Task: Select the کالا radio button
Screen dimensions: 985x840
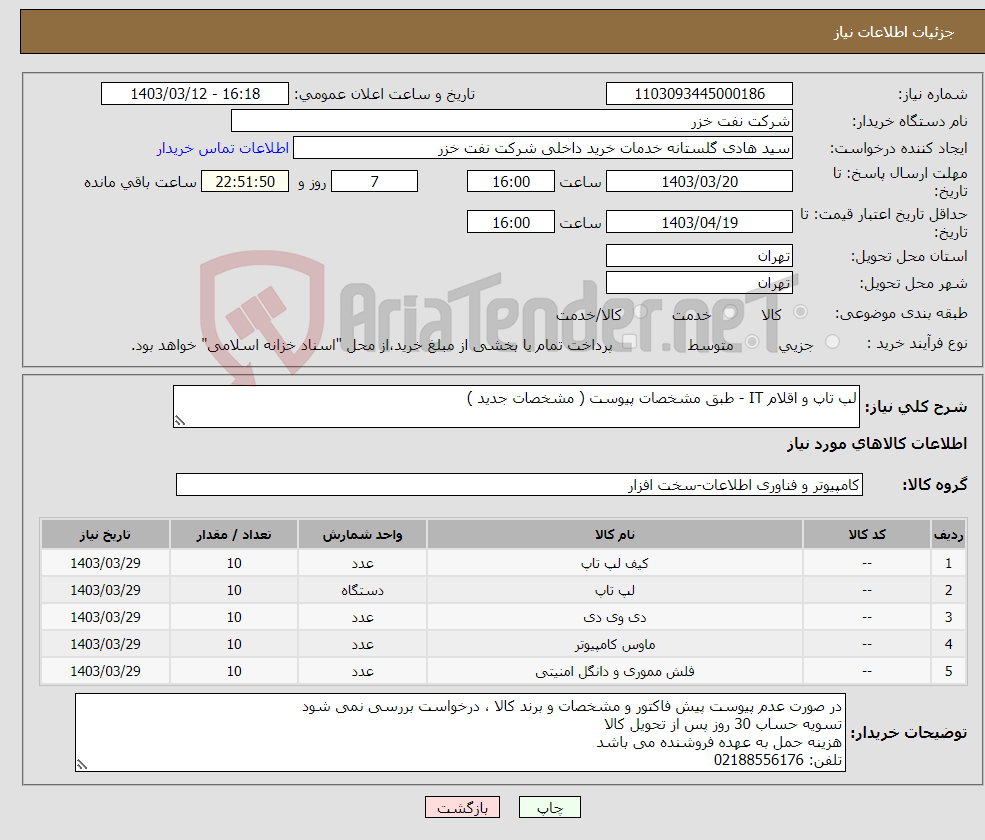Action: pyautogui.click(x=800, y=312)
